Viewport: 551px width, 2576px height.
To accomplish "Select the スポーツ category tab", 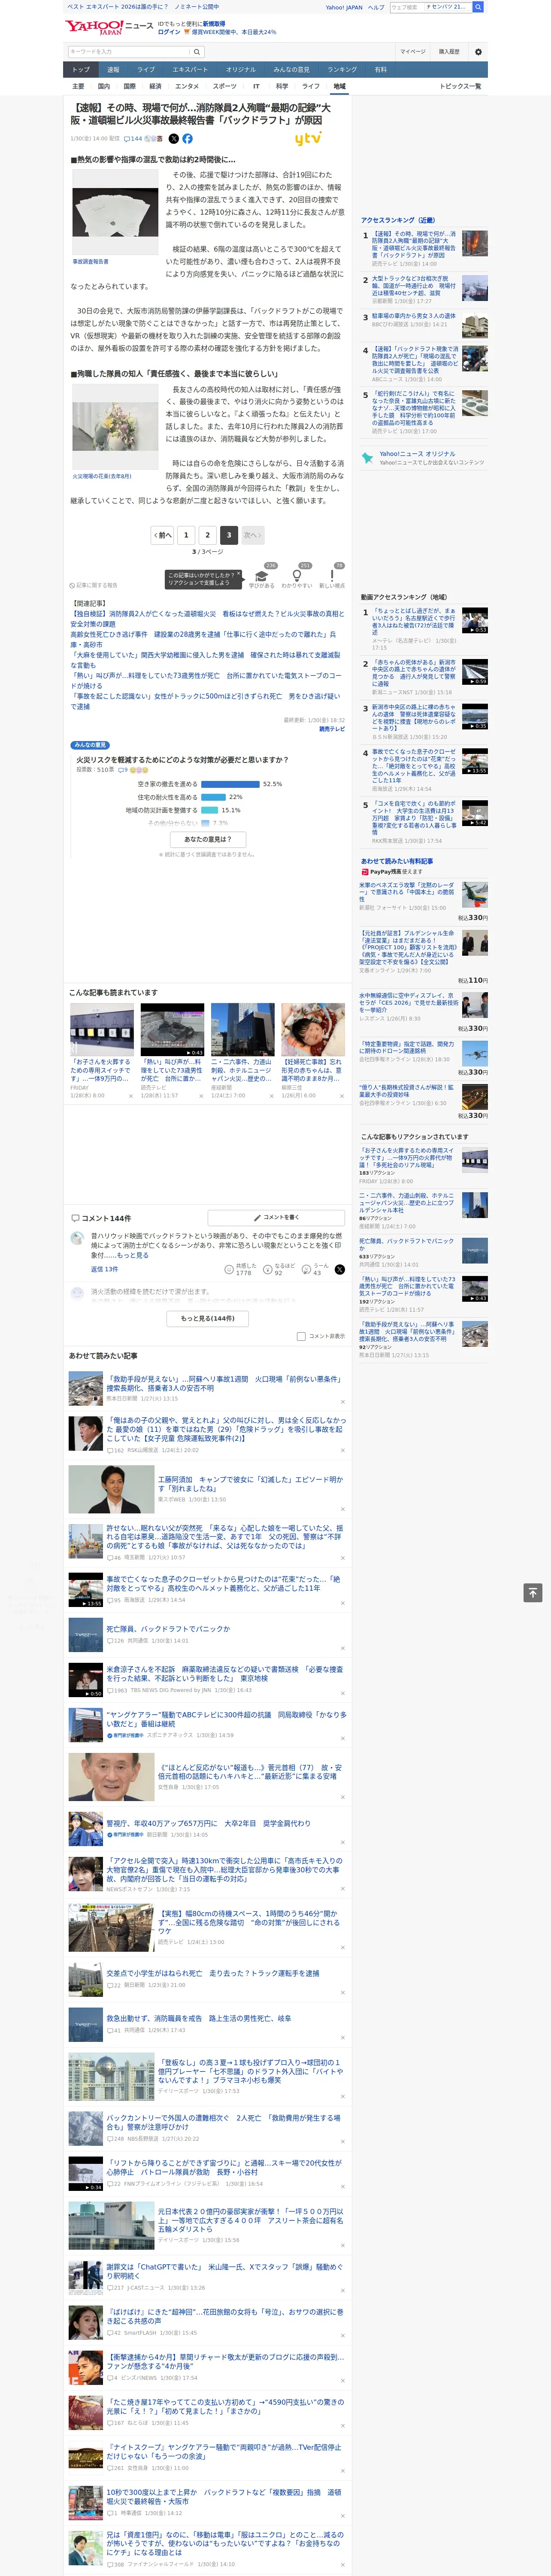I will click(224, 86).
